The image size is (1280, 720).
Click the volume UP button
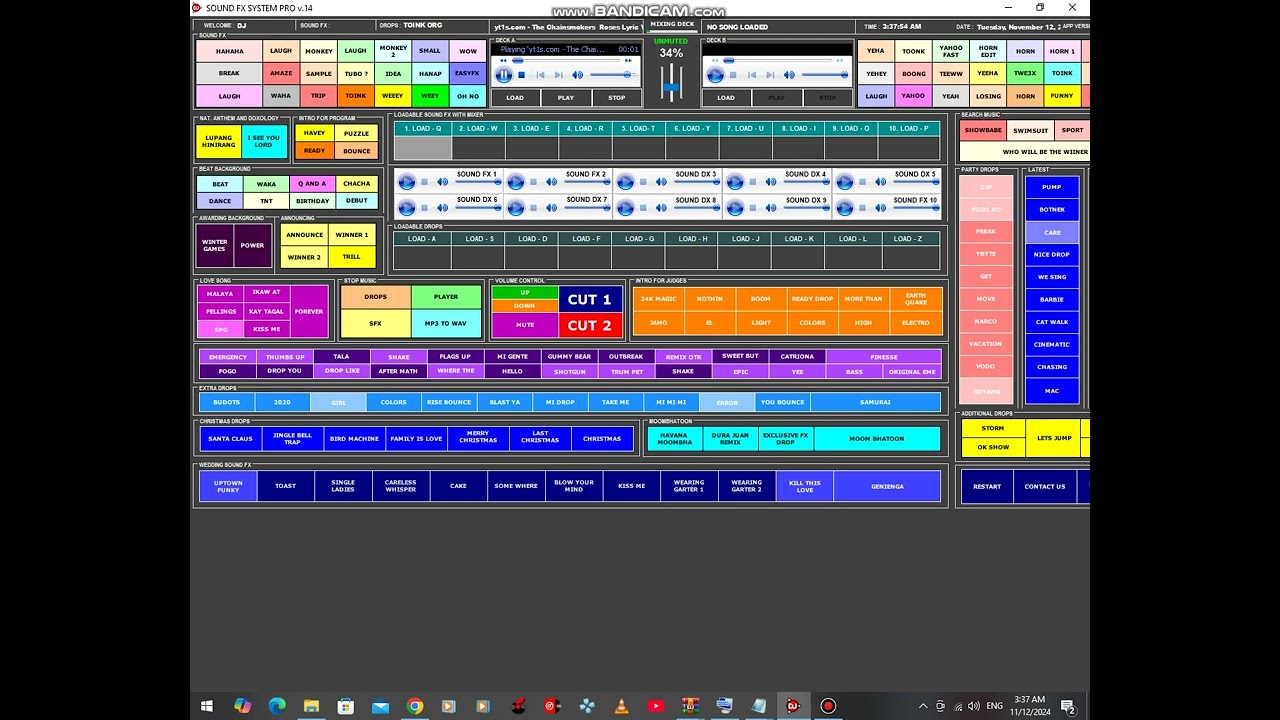525,293
